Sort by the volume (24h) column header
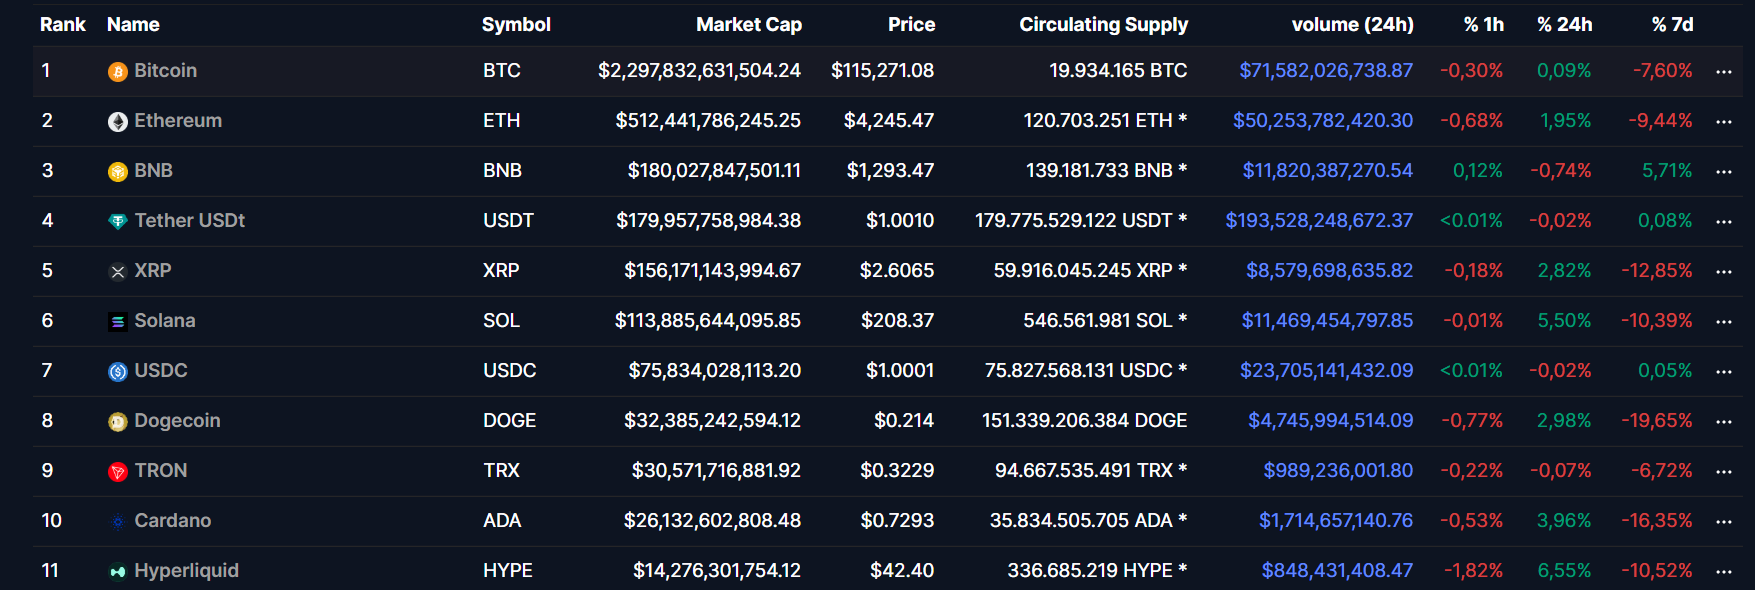 [x=1352, y=24]
